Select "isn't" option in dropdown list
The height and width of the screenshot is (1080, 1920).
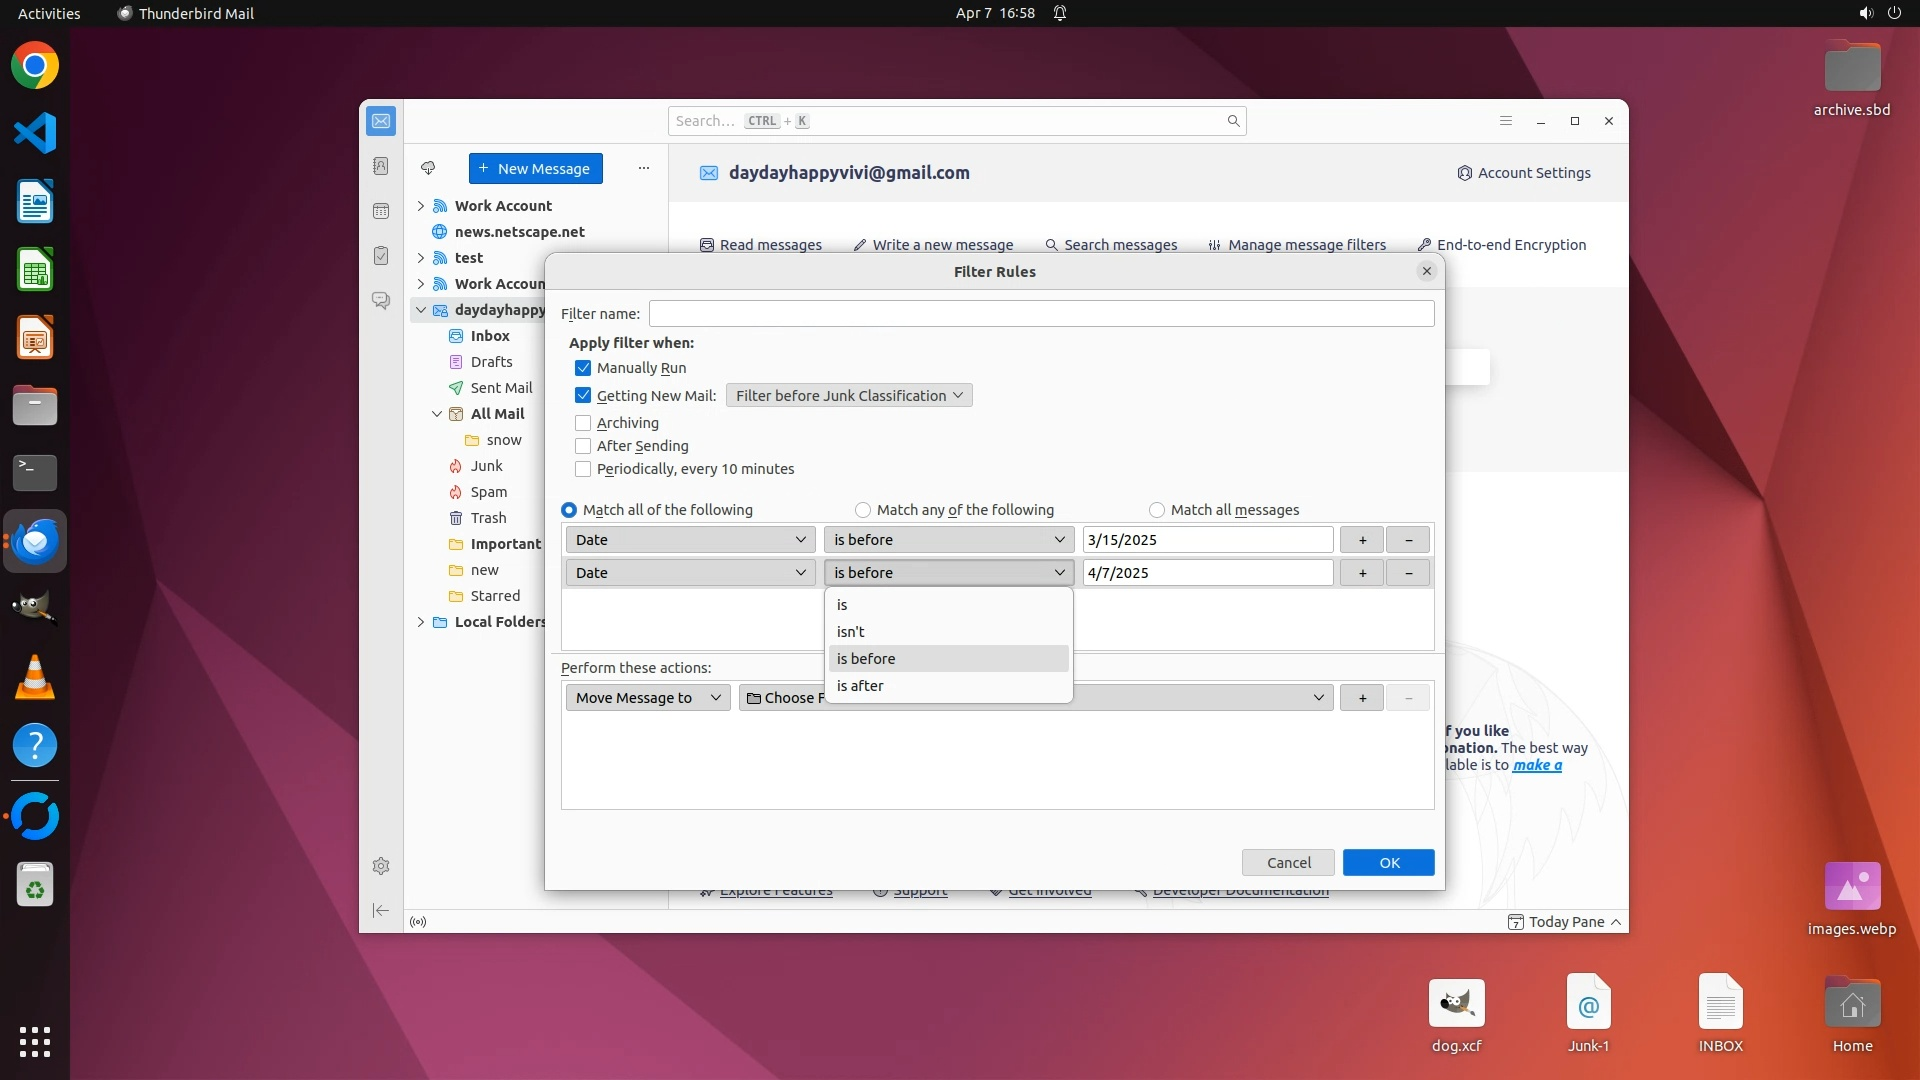850,632
